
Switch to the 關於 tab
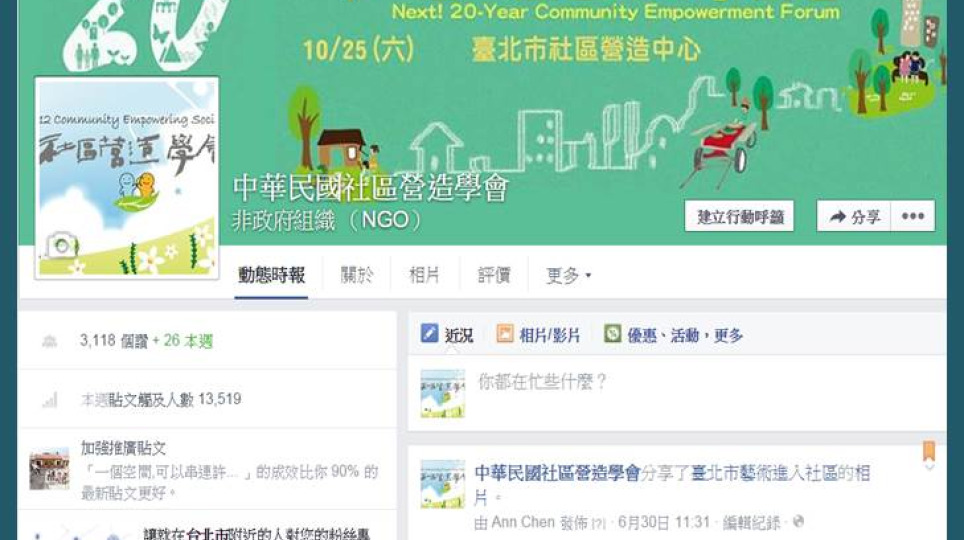coord(357,275)
